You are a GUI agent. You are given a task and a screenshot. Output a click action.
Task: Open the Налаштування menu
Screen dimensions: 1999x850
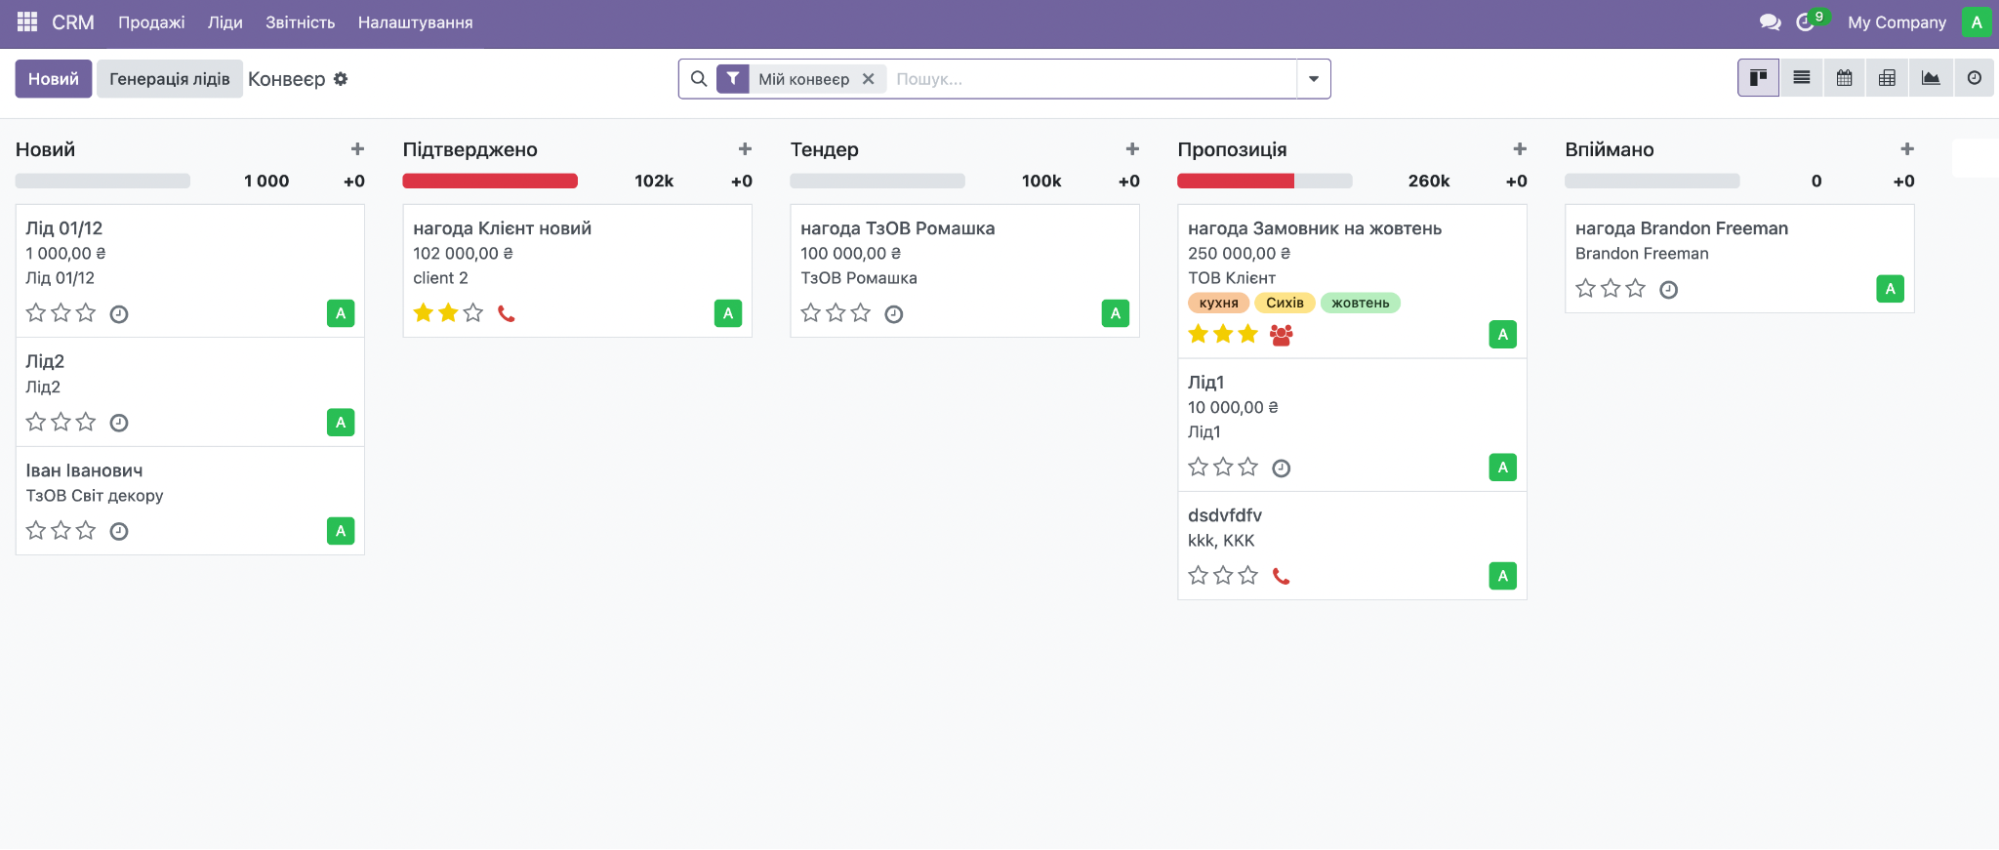coord(415,22)
